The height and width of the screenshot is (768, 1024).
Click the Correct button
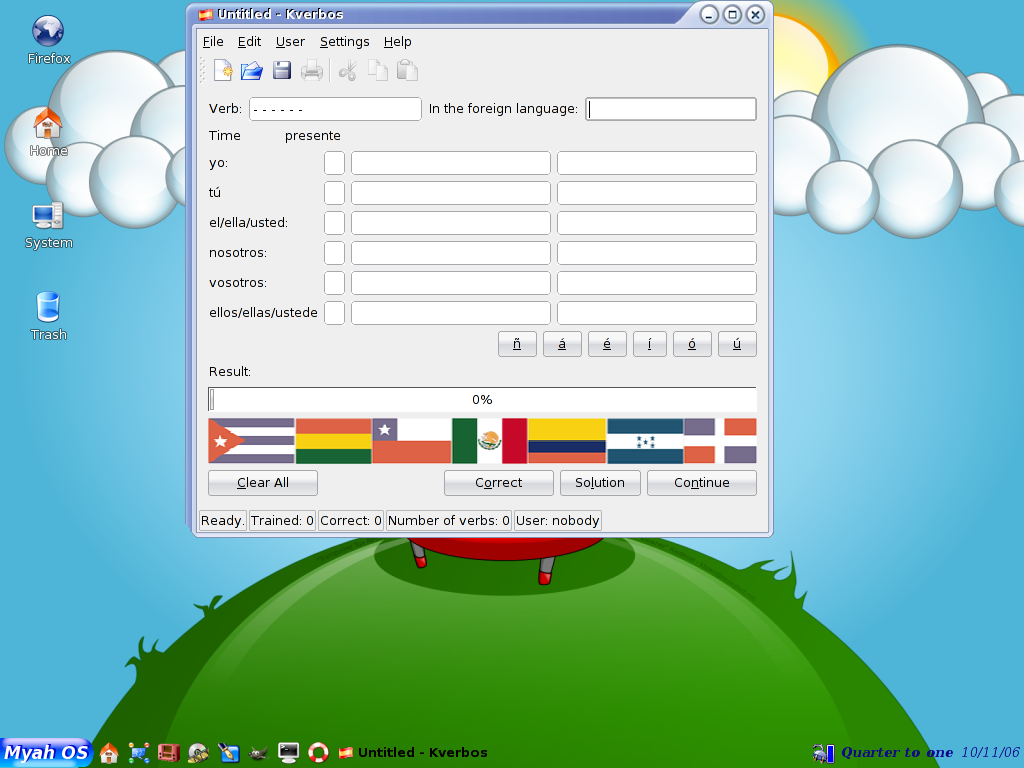(498, 483)
